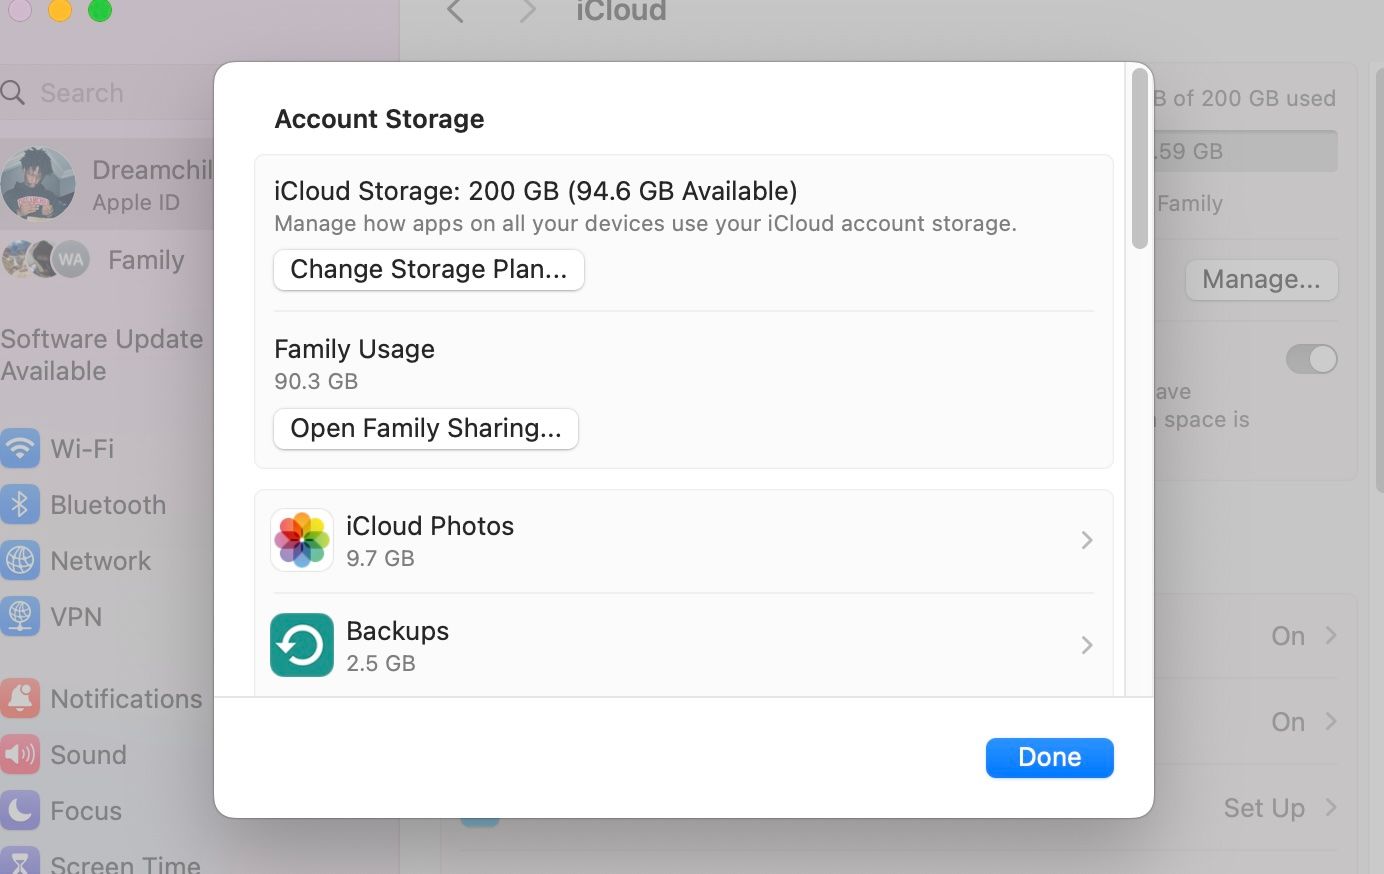Select the Focus moon icon
The image size is (1384, 874).
pos(21,811)
